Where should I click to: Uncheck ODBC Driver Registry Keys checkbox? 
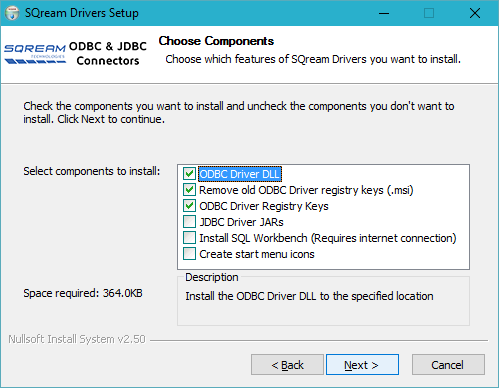click(x=189, y=206)
